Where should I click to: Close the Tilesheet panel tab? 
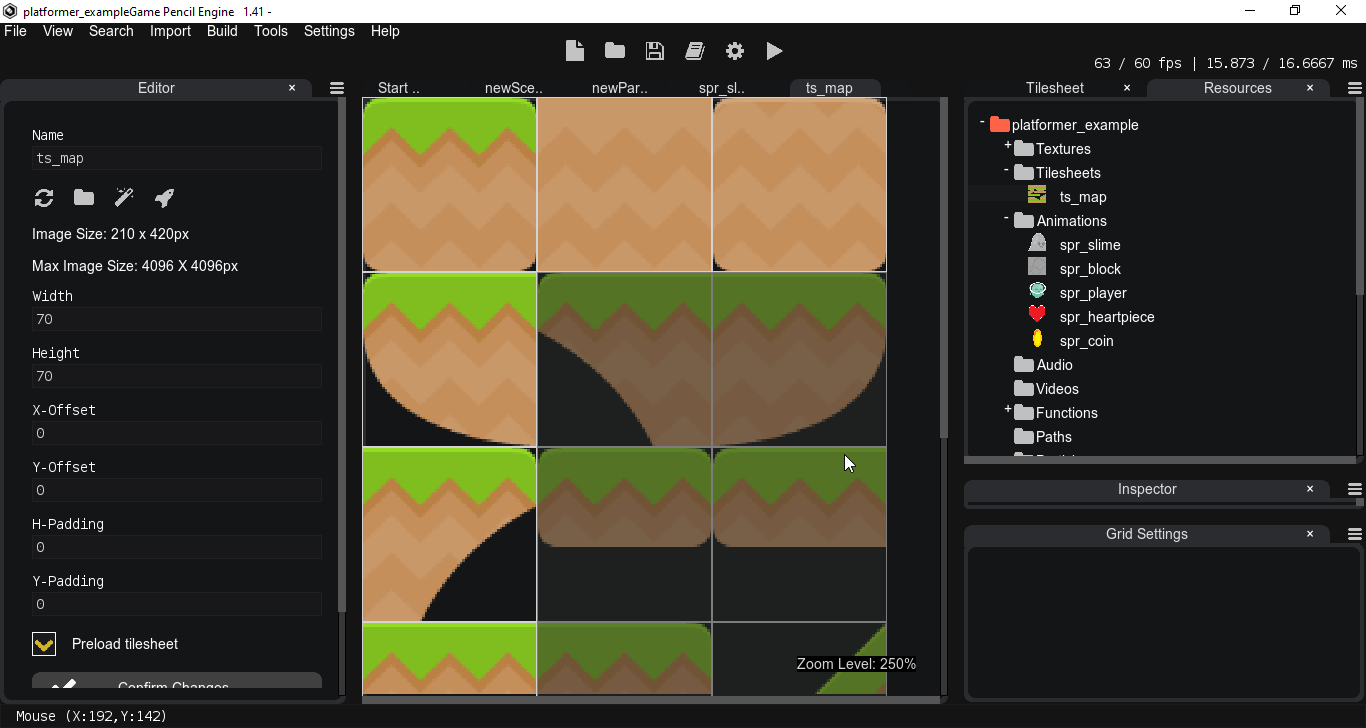pos(1127,88)
